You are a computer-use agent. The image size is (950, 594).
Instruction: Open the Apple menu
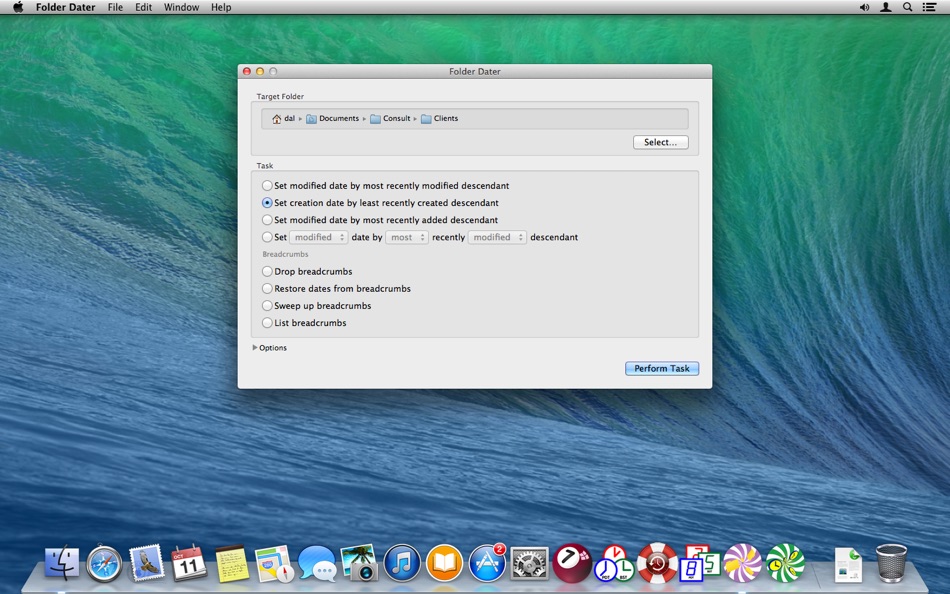(18, 7)
